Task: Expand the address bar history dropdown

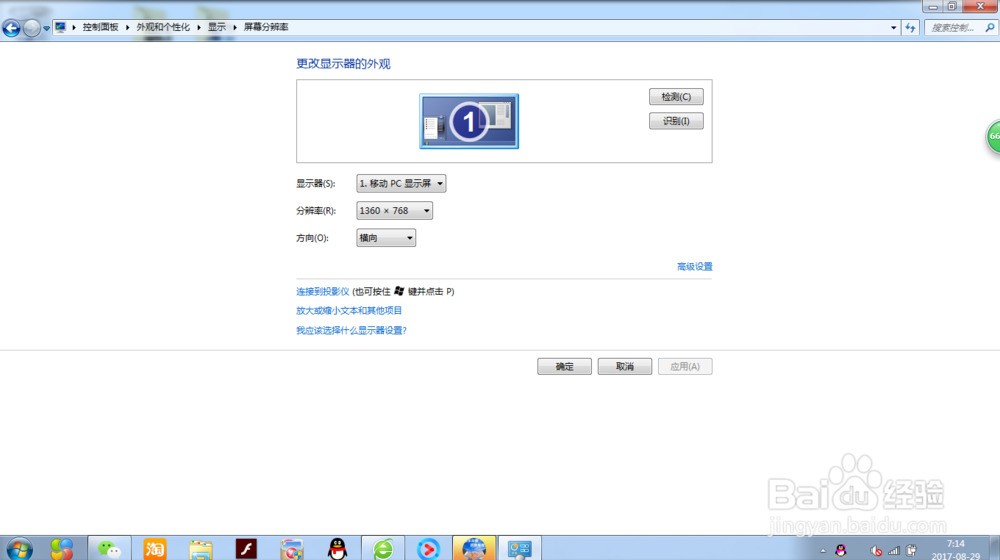Action: (x=893, y=27)
